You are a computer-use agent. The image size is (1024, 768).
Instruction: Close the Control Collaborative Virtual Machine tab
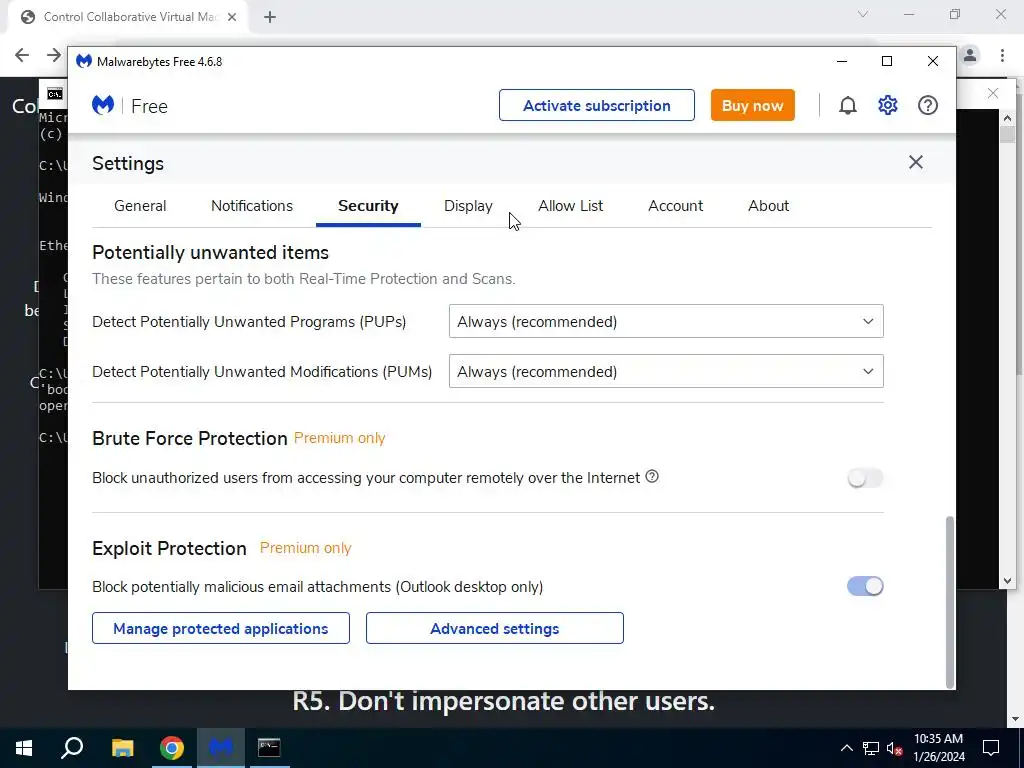tap(232, 17)
